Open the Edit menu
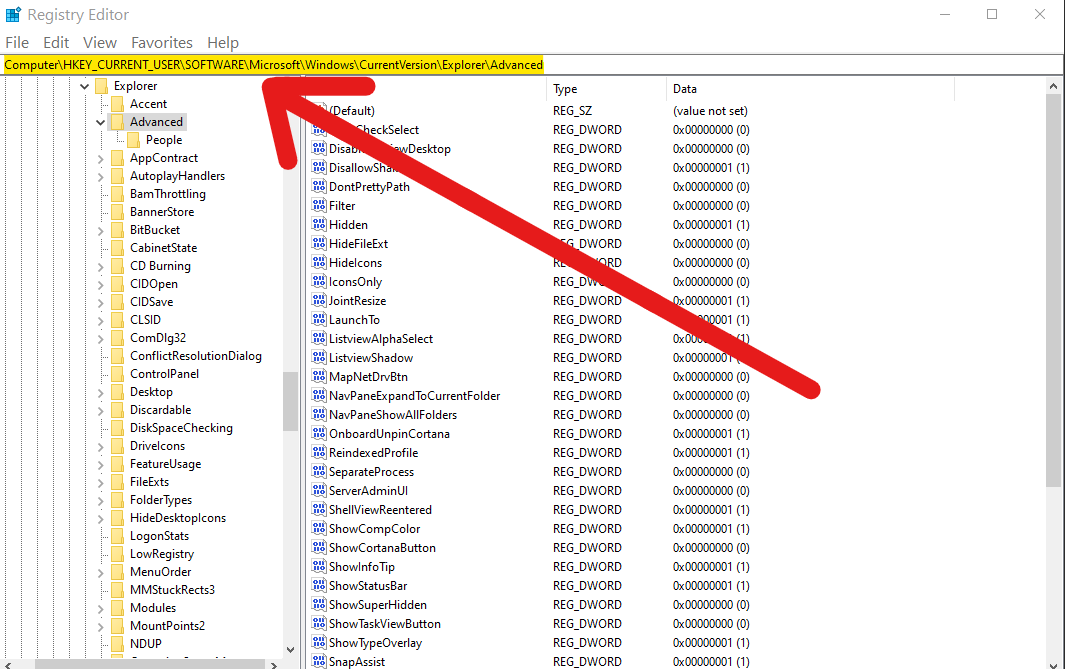Screen dimensions: 1065x669 (56, 43)
